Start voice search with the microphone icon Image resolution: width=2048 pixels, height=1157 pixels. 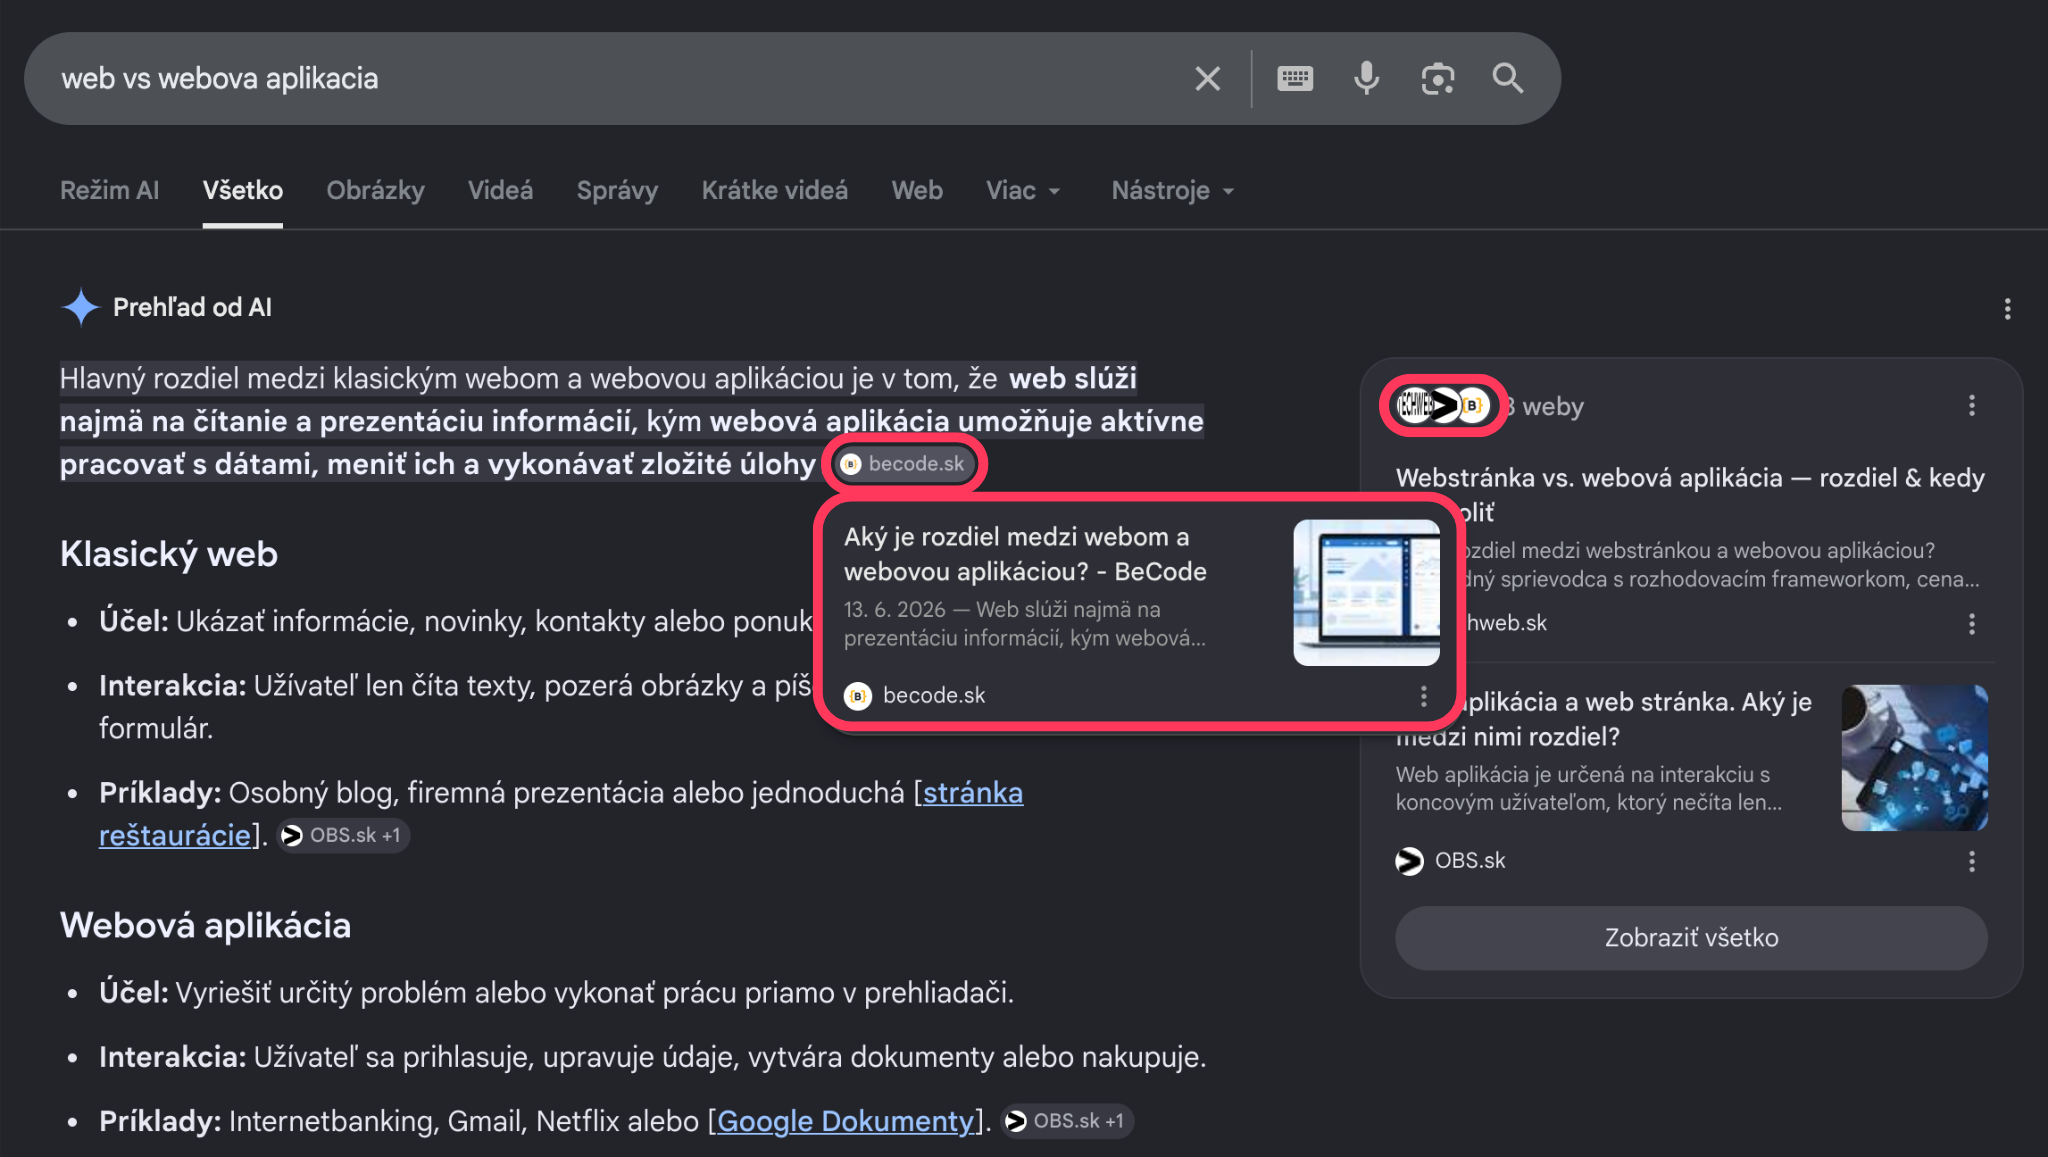(x=1366, y=78)
